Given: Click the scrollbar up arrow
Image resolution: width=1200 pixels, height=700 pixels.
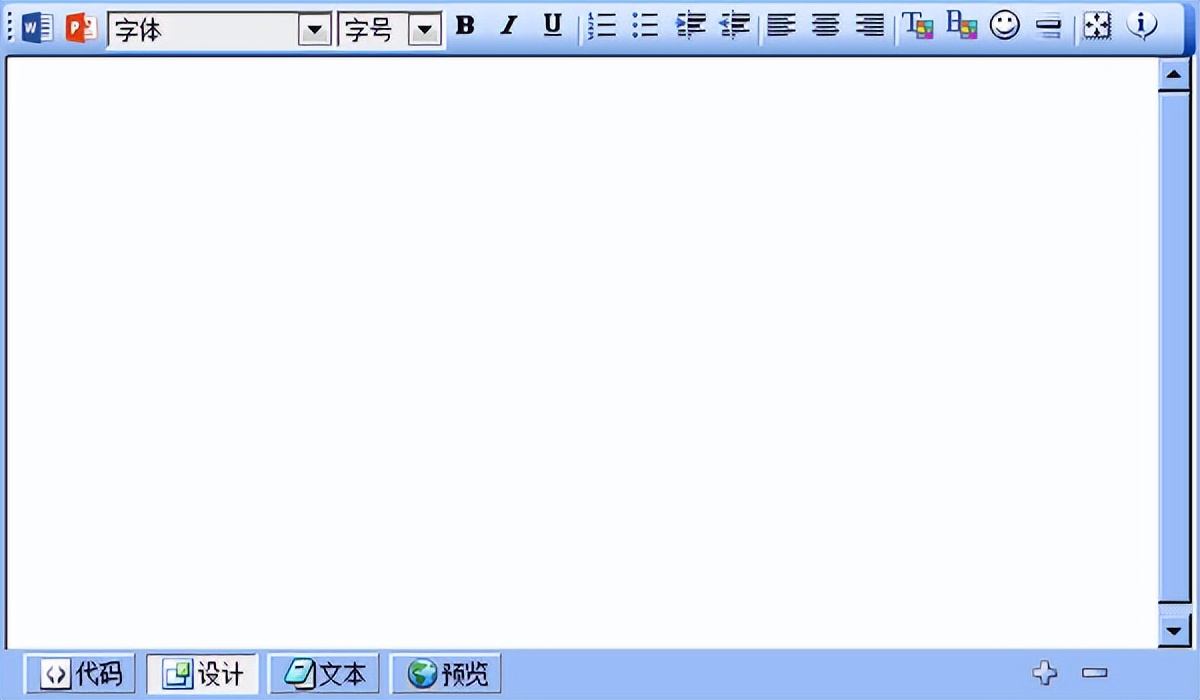Looking at the screenshot, I should point(1173,75).
